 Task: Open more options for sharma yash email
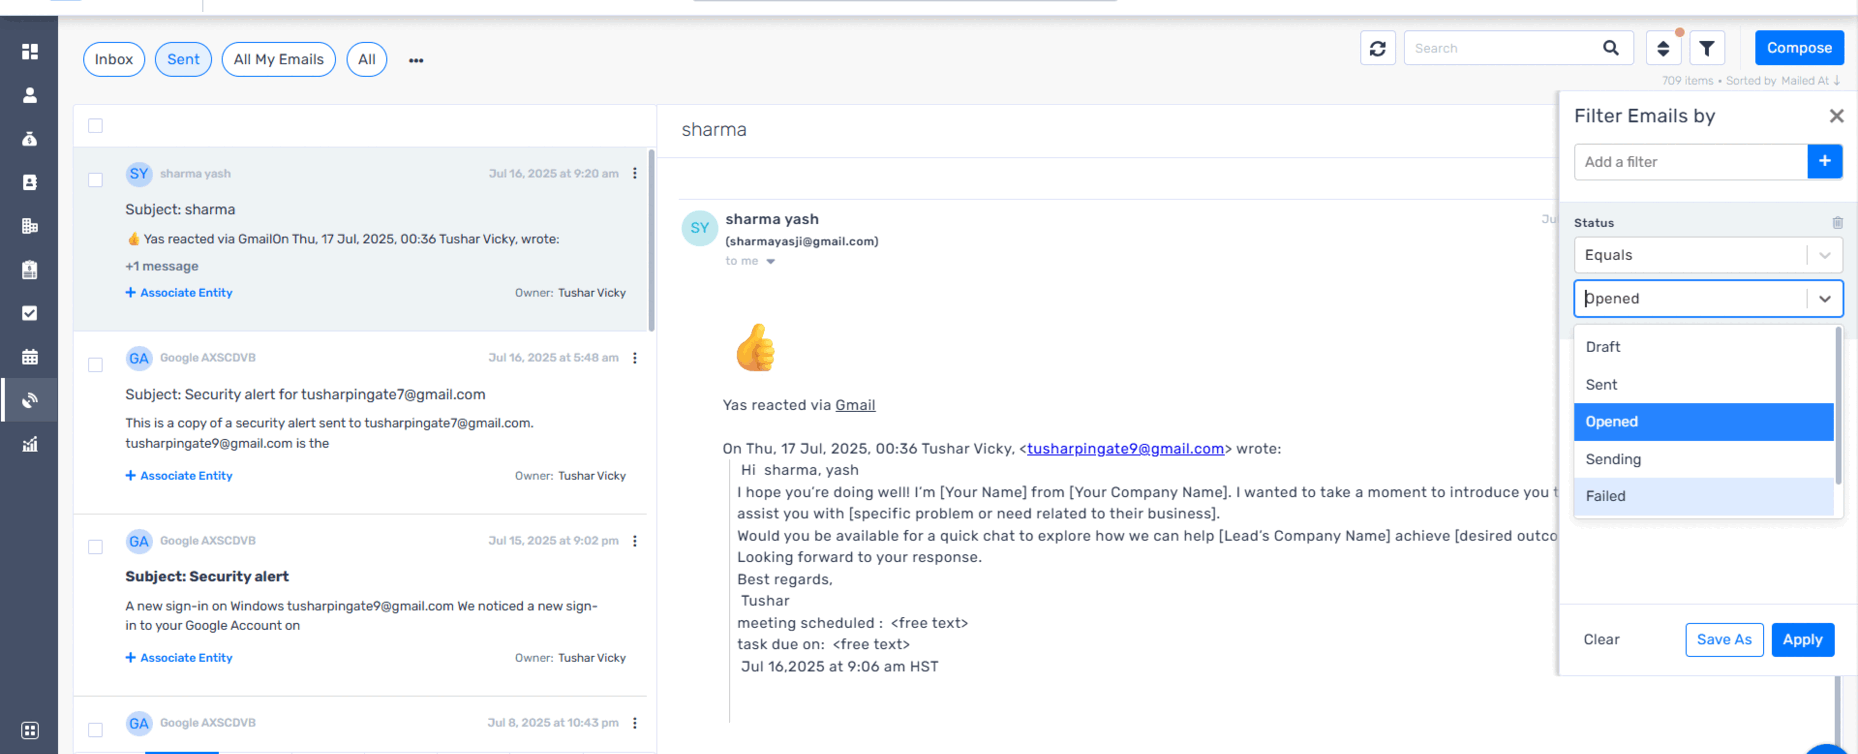[x=635, y=173]
